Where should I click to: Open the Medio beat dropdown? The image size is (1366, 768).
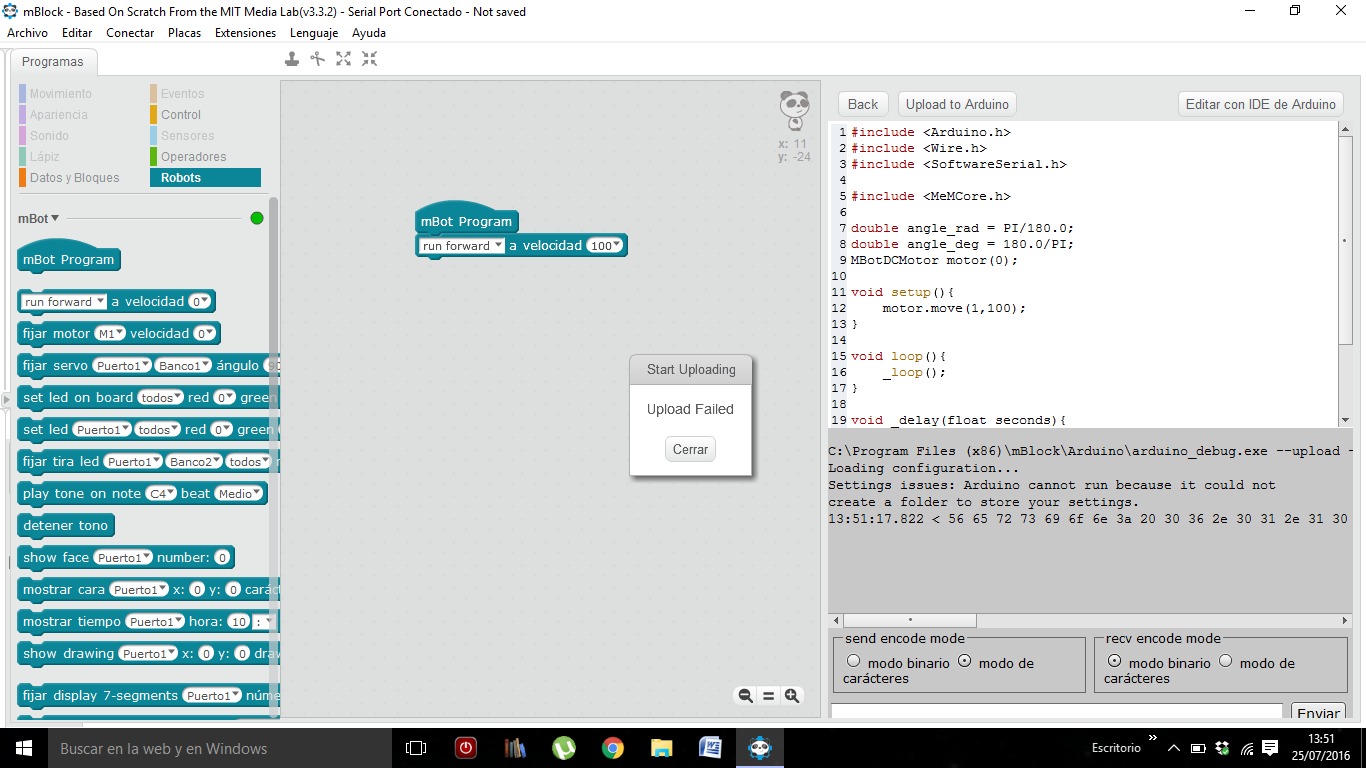pos(238,494)
